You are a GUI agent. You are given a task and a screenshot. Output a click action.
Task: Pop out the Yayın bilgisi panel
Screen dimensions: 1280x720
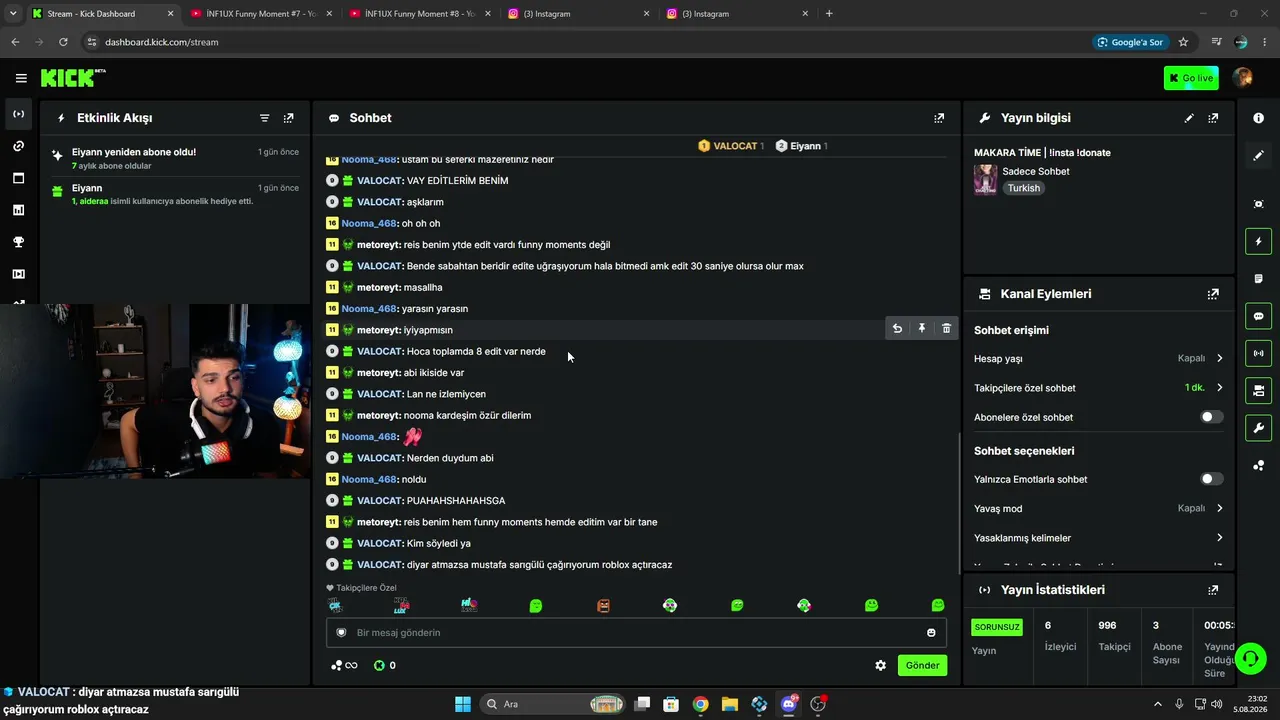(x=1213, y=118)
